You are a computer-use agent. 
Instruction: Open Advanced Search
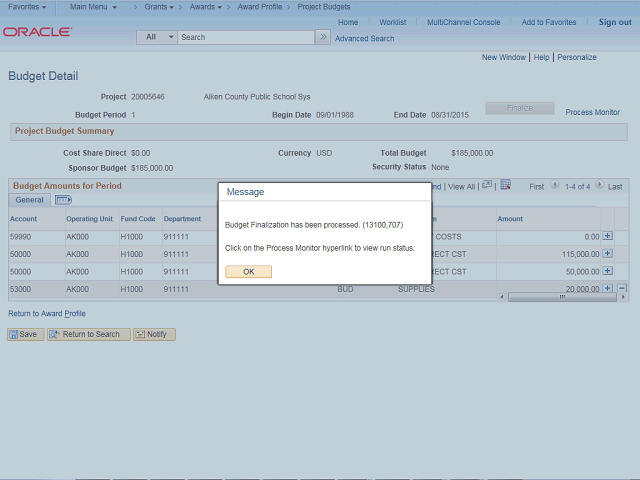364,38
